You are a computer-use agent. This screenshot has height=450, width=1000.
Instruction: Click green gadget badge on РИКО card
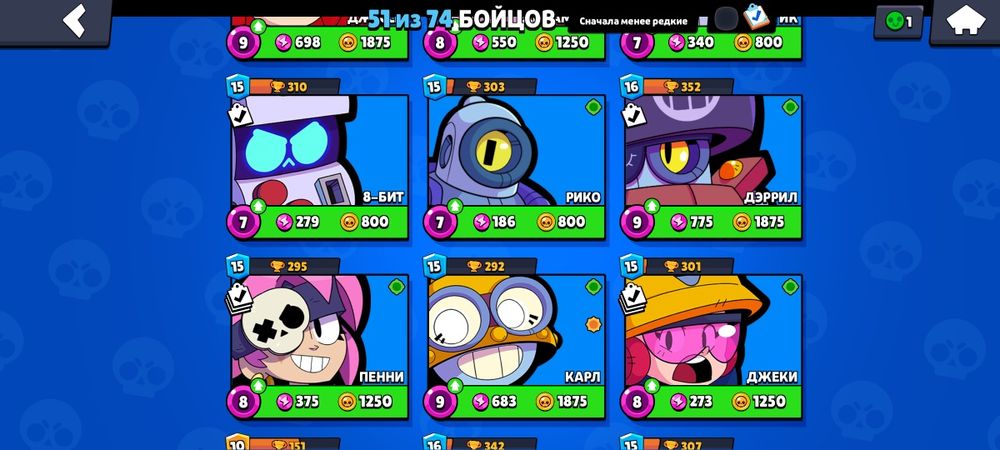tap(593, 107)
